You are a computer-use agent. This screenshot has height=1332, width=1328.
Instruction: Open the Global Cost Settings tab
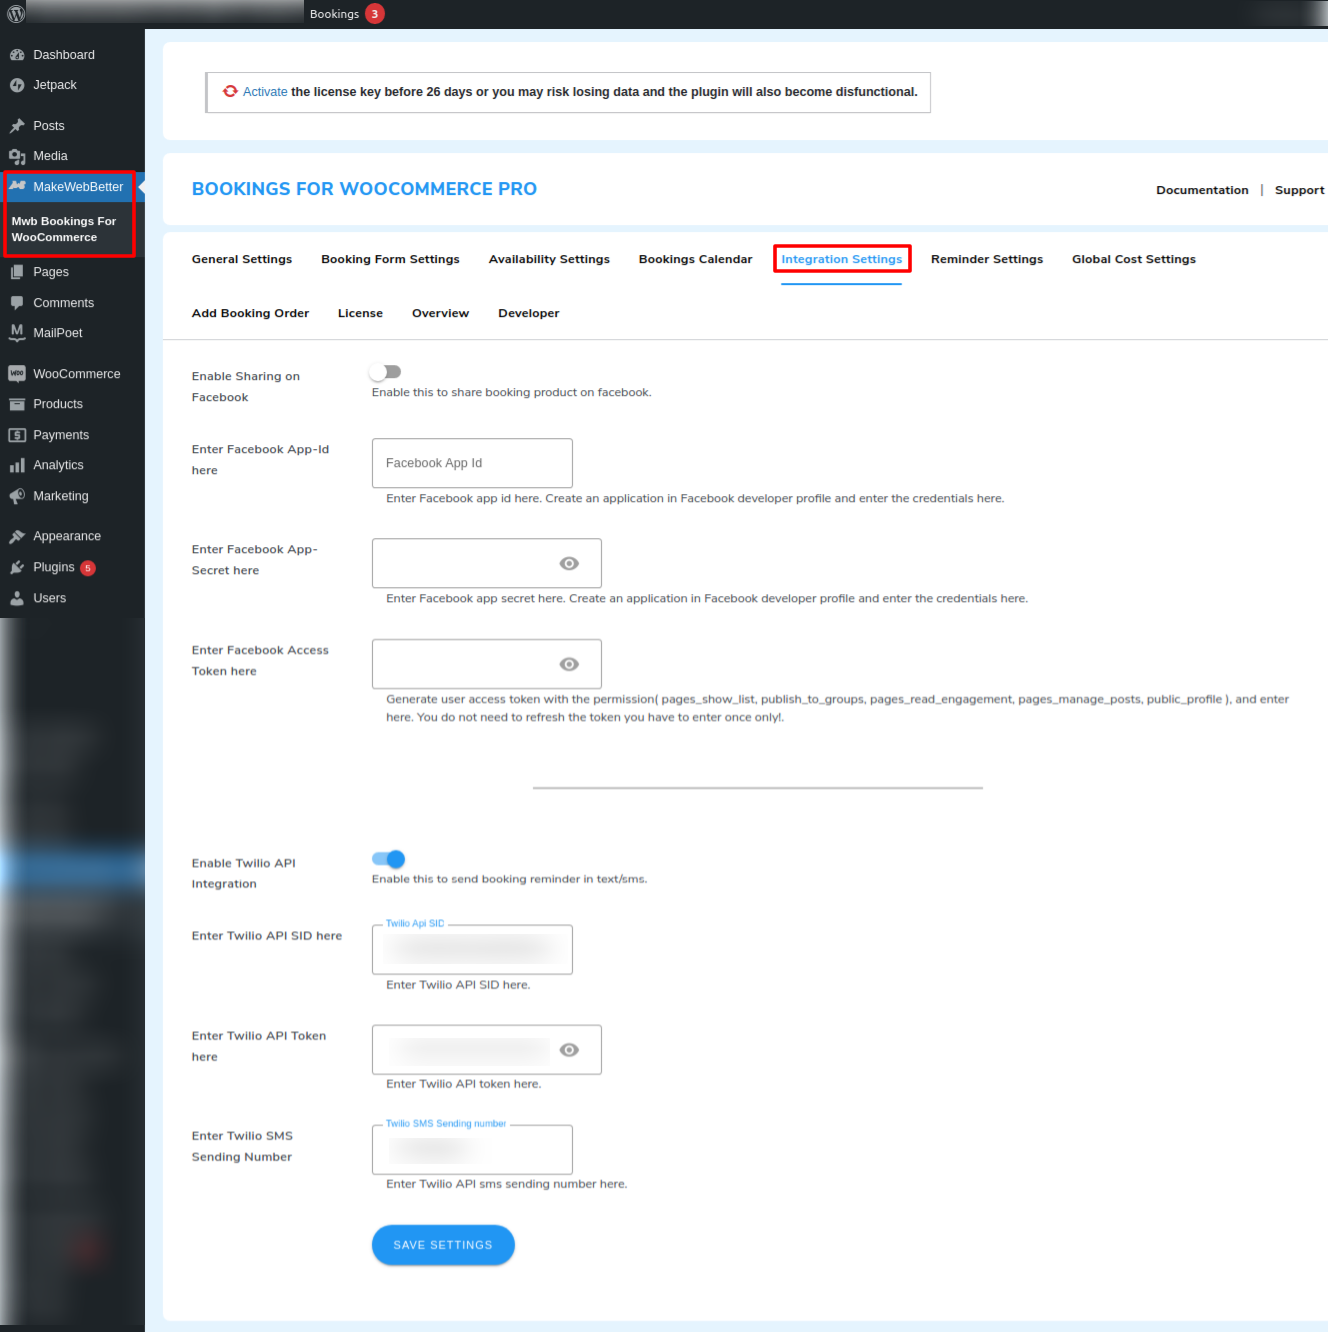point(1134,259)
